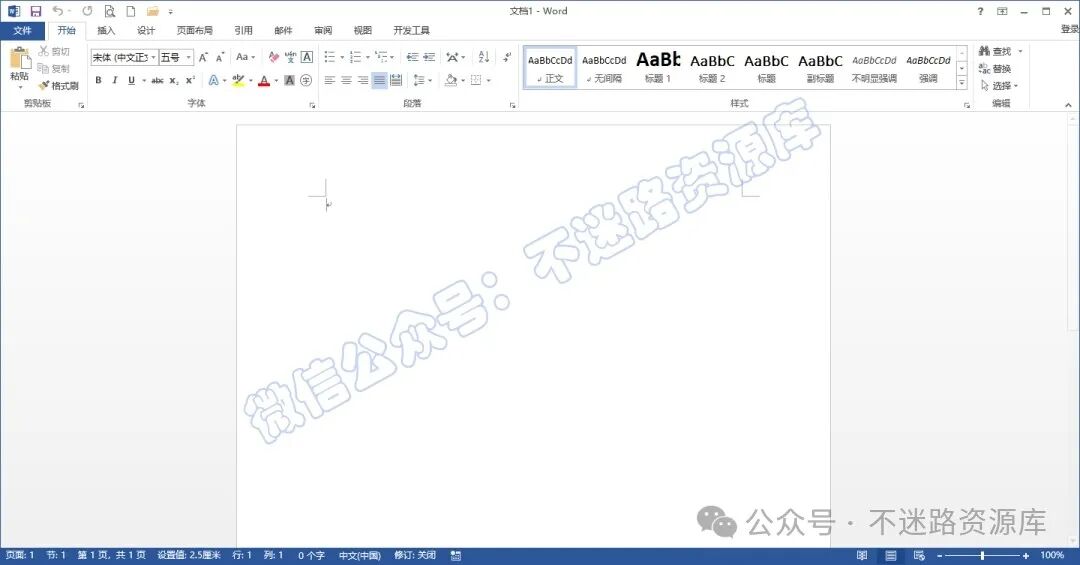1080x565 pixels.
Task: Toggle superscript x²
Action: (x=190, y=81)
